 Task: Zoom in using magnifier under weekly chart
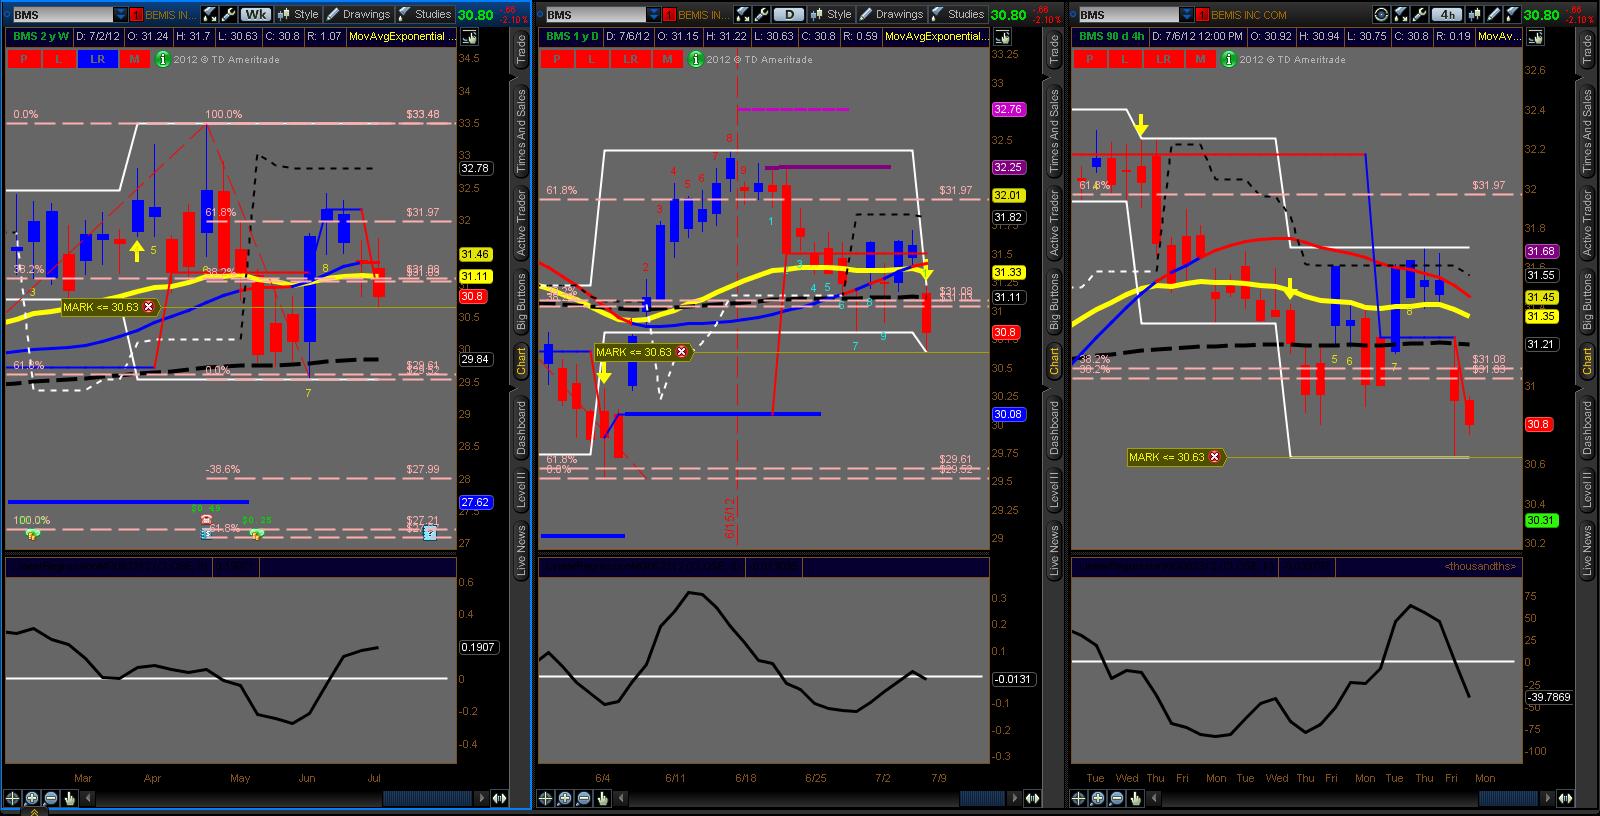(x=32, y=798)
